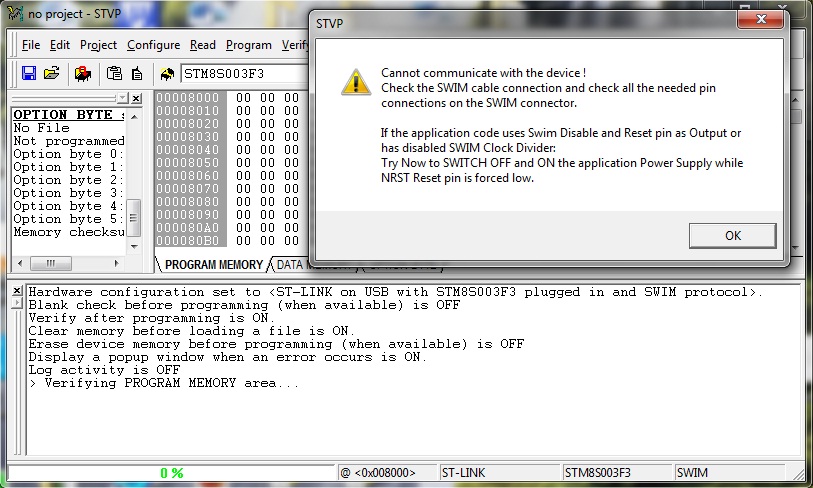Switch to the PROGRAM MEMORY tab
The image size is (813, 488).
(214, 265)
